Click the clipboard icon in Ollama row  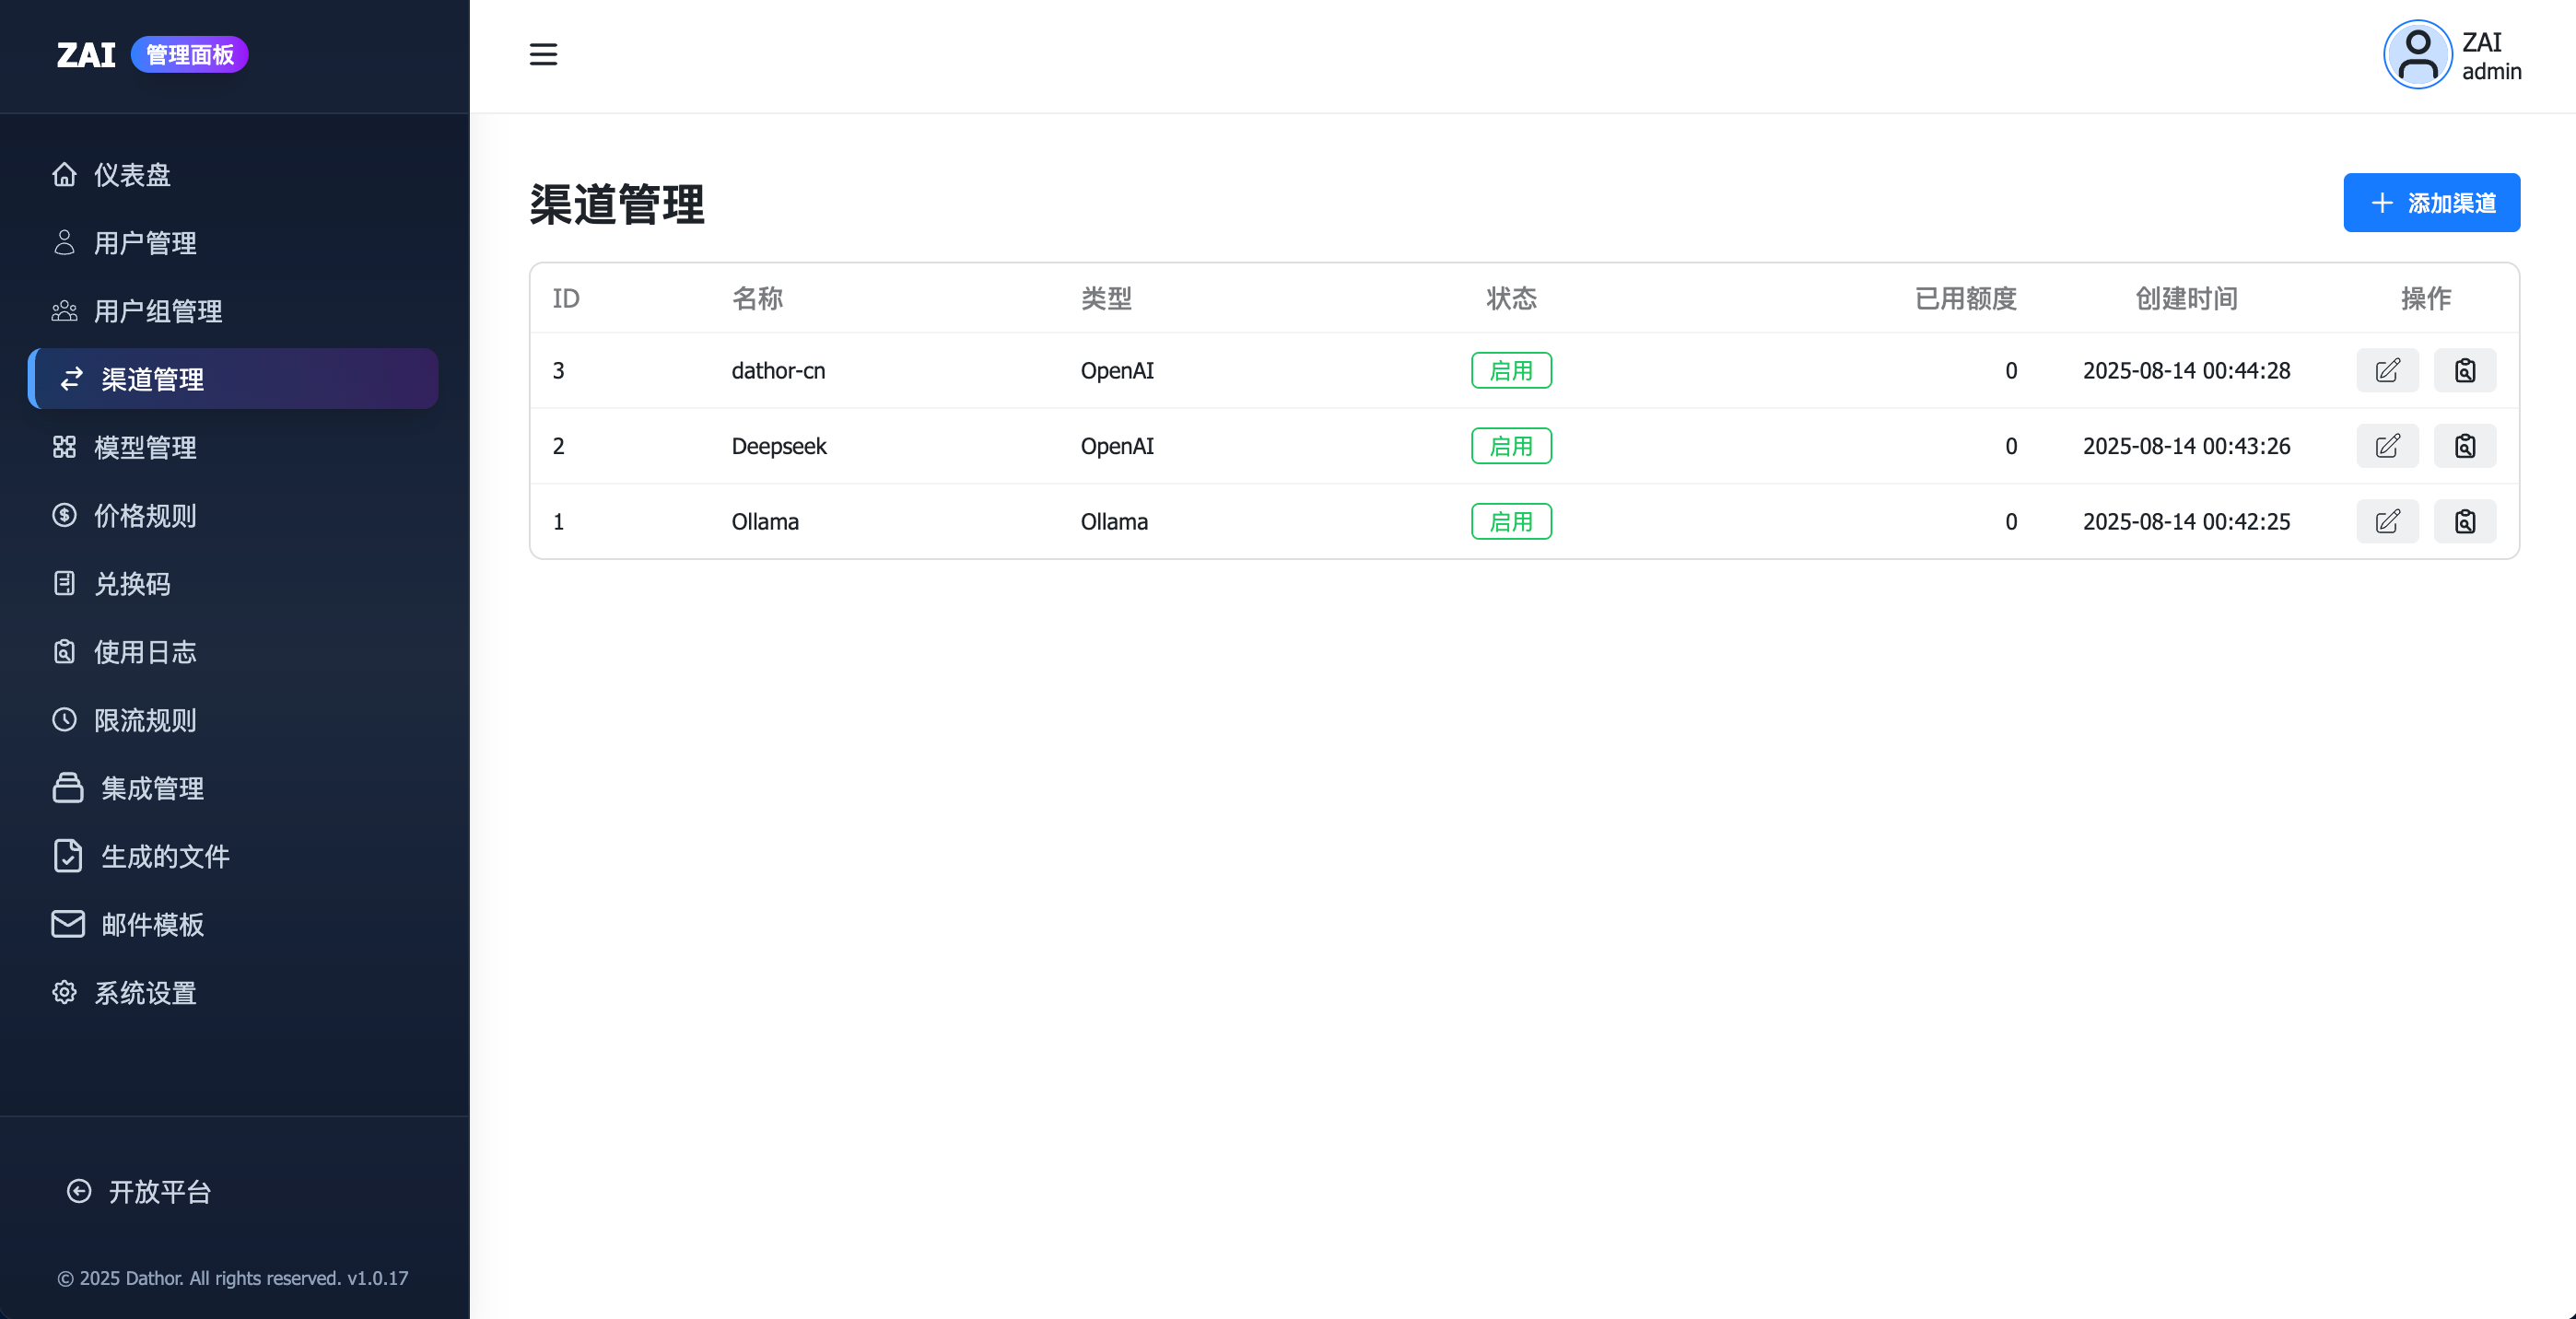(x=2464, y=521)
